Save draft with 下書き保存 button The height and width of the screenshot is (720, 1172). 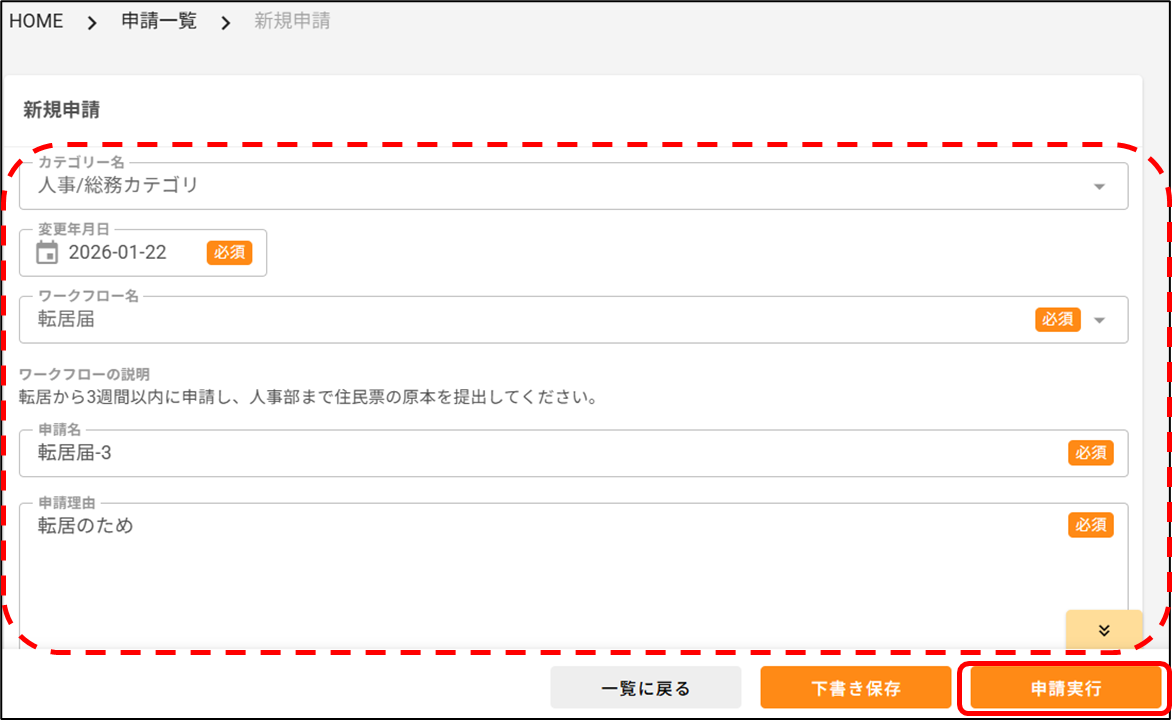coord(855,688)
